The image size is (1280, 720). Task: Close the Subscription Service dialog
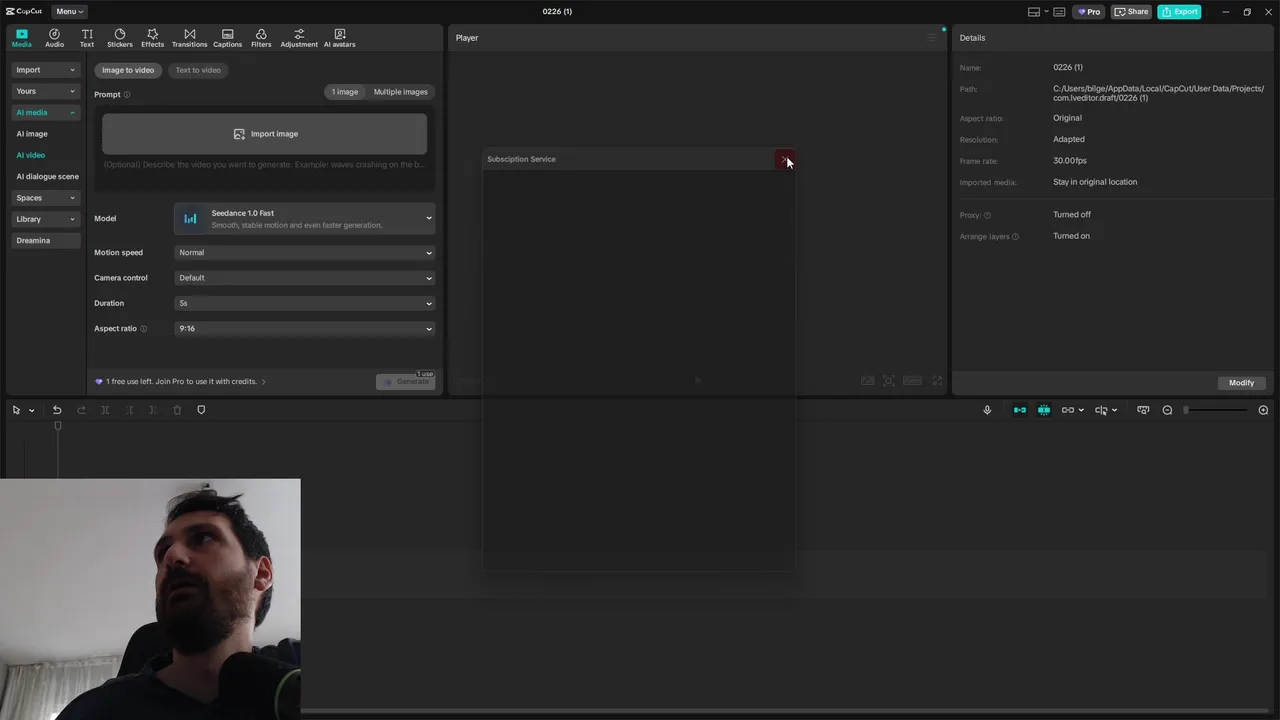(785, 159)
